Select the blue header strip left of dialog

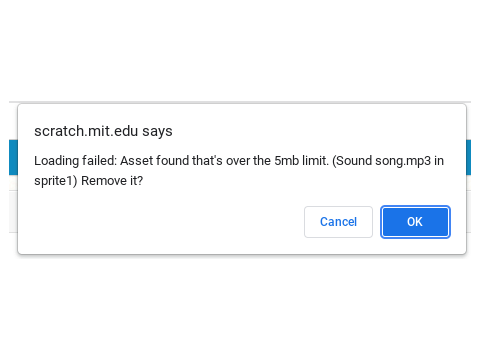(13, 157)
